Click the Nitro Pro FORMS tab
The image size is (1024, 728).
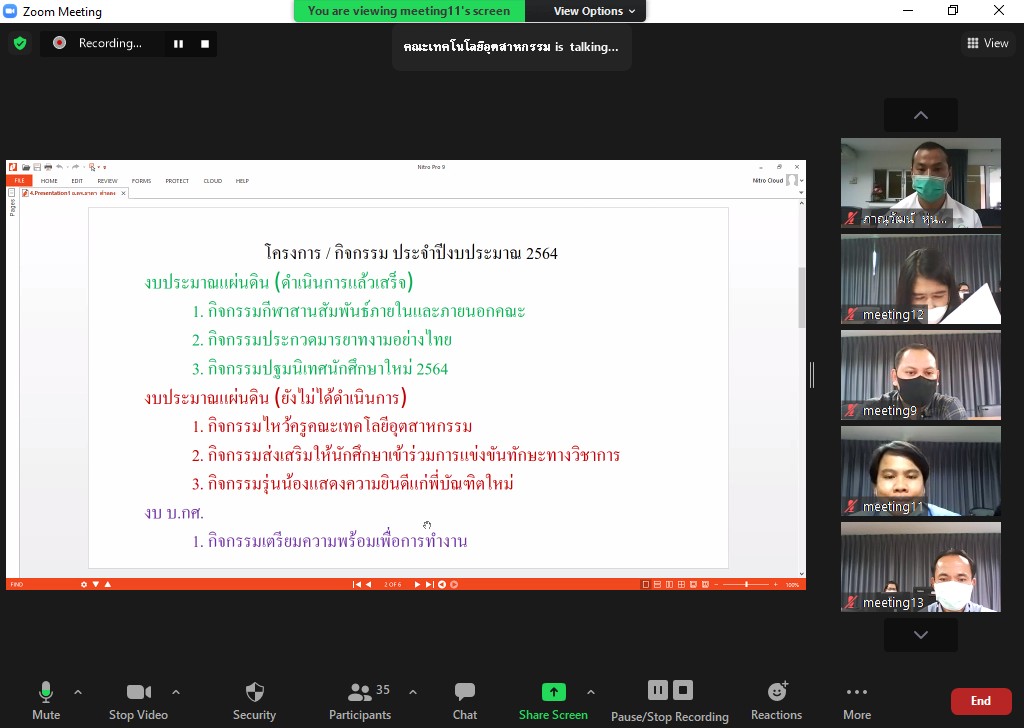(x=141, y=181)
